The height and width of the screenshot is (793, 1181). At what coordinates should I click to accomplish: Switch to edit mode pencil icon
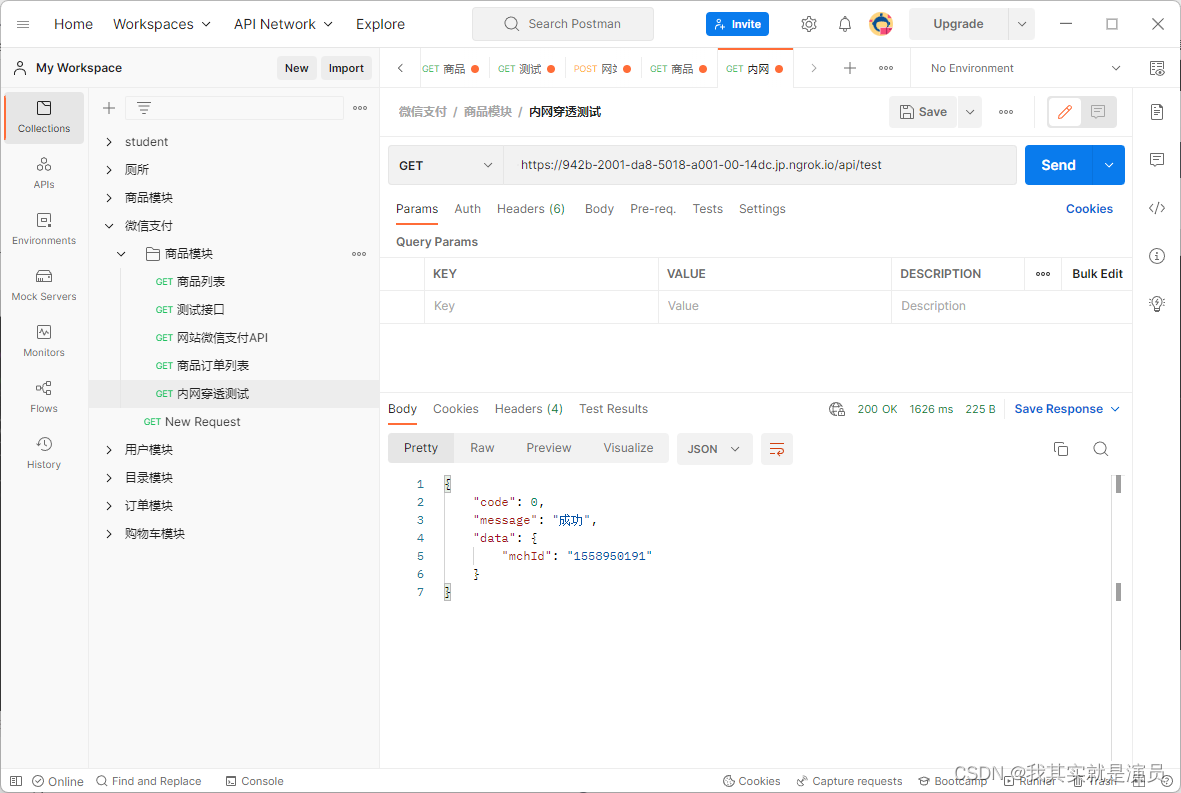pos(1064,112)
